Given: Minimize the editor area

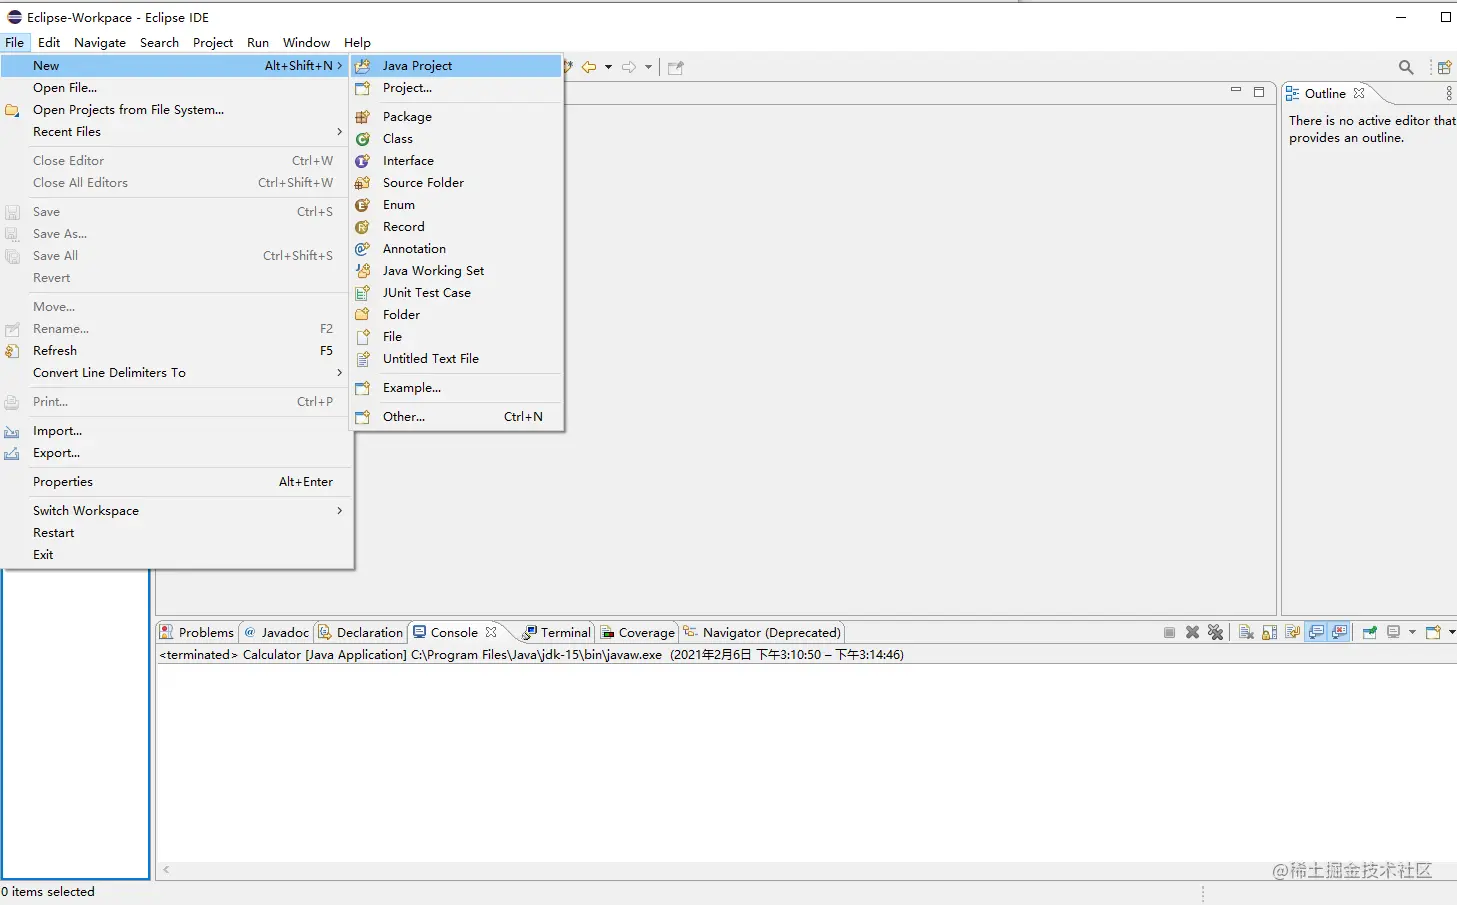Looking at the screenshot, I should pyautogui.click(x=1236, y=91).
